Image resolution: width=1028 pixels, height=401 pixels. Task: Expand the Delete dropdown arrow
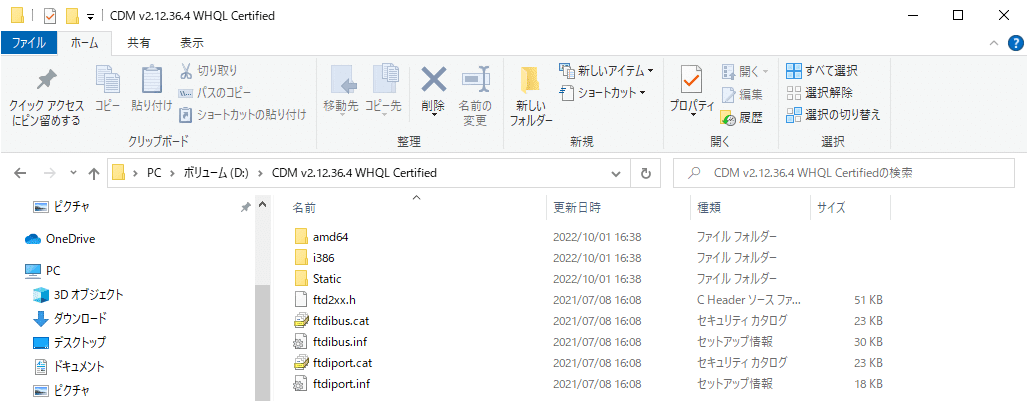tap(433, 113)
